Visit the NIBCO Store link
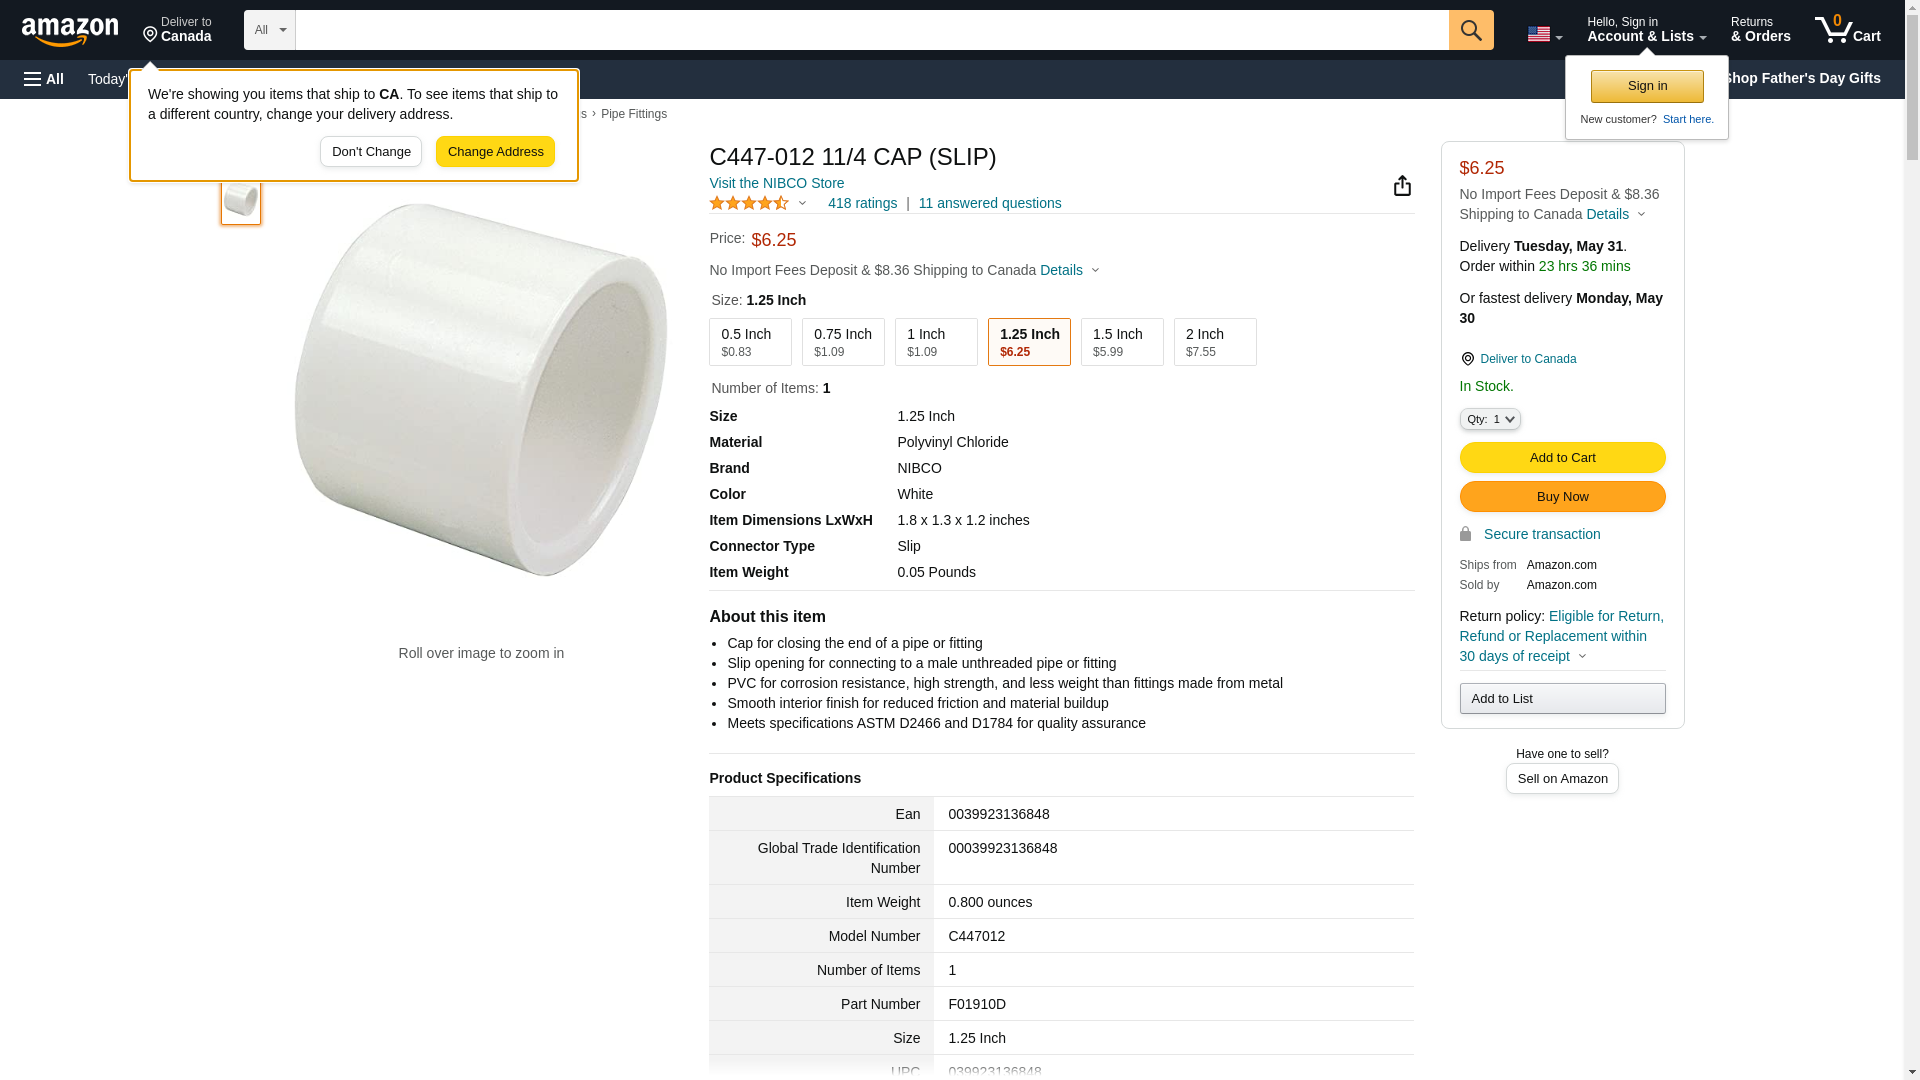This screenshot has width=1920, height=1080. point(776,183)
